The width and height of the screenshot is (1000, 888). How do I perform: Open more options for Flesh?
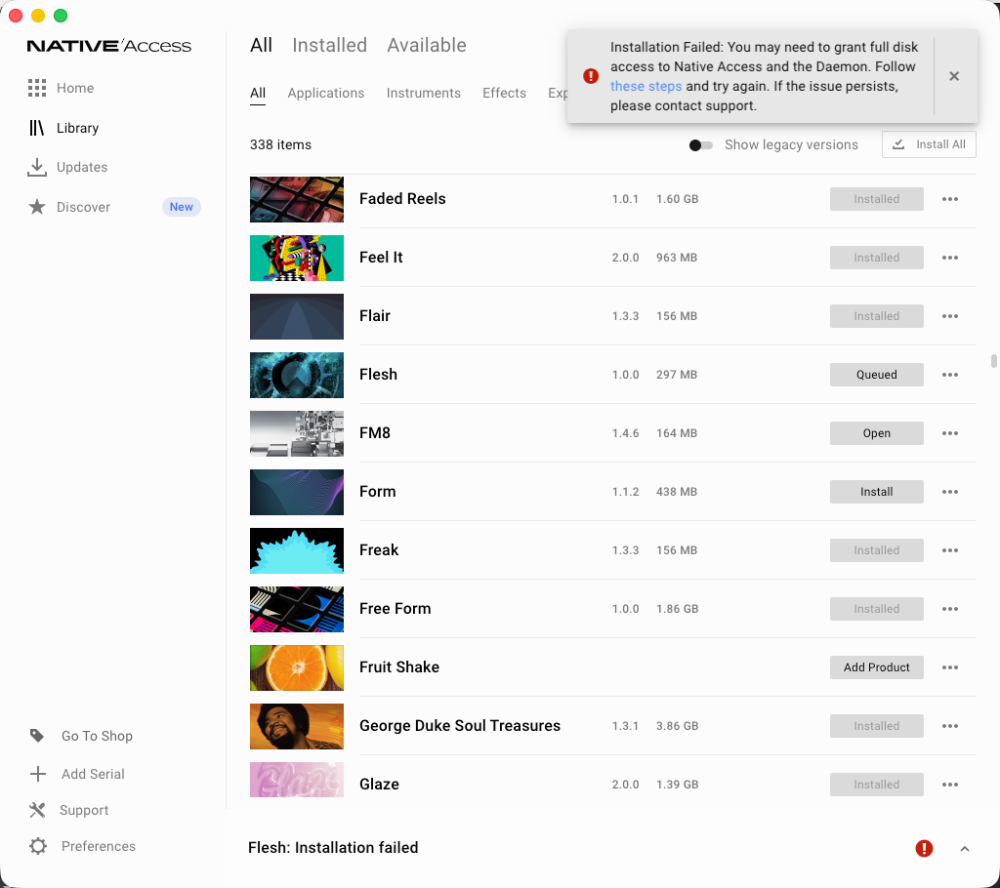pyautogui.click(x=950, y=374)
